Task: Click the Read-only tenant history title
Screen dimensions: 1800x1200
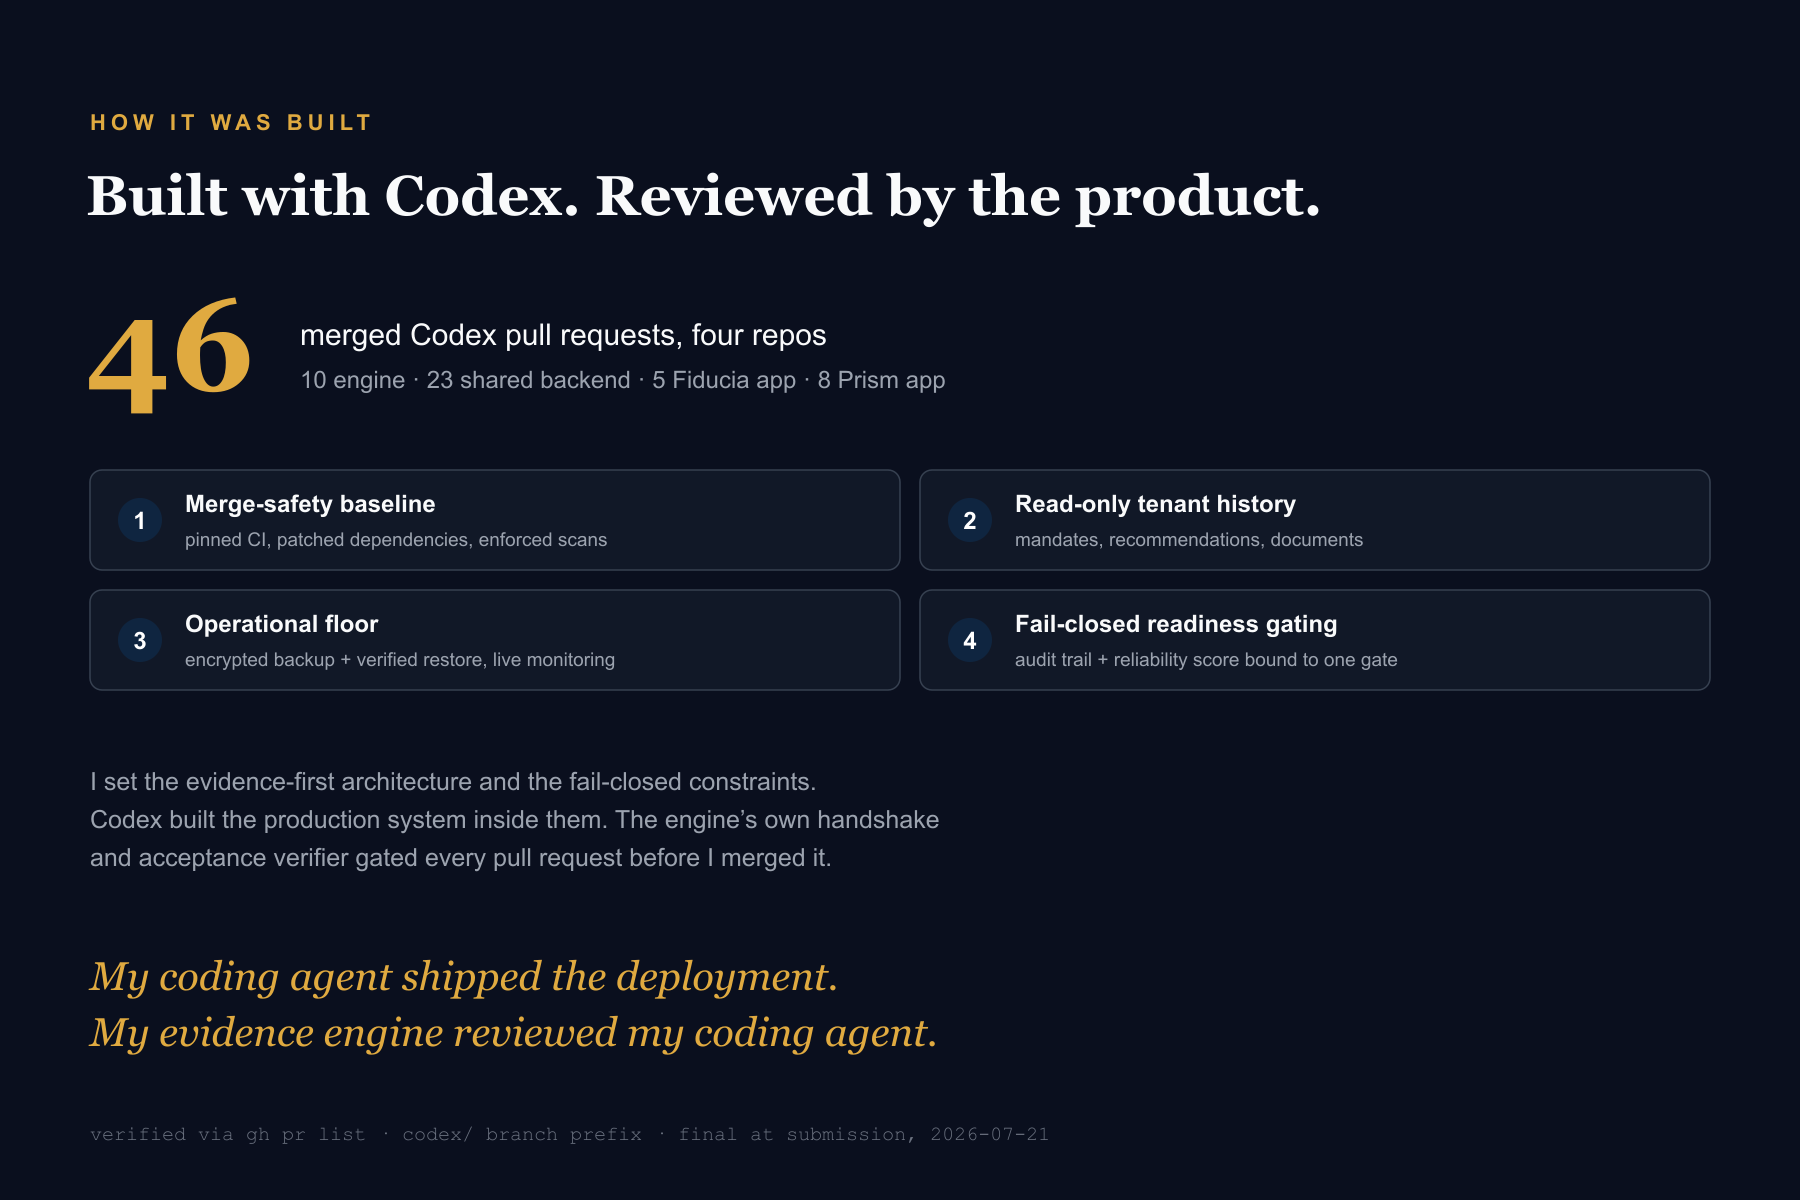Action: point(1155,504)
